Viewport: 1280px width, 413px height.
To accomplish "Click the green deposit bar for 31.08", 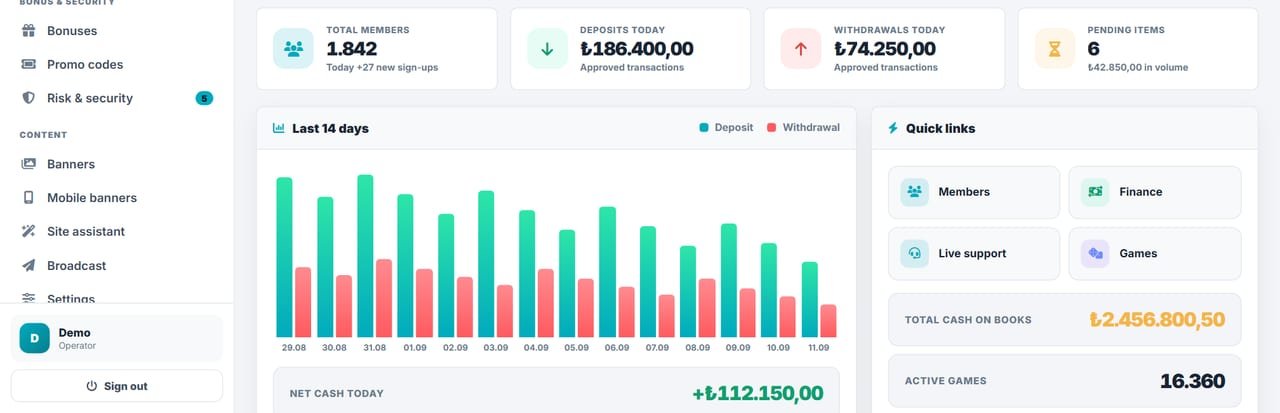I will [365, 256].
